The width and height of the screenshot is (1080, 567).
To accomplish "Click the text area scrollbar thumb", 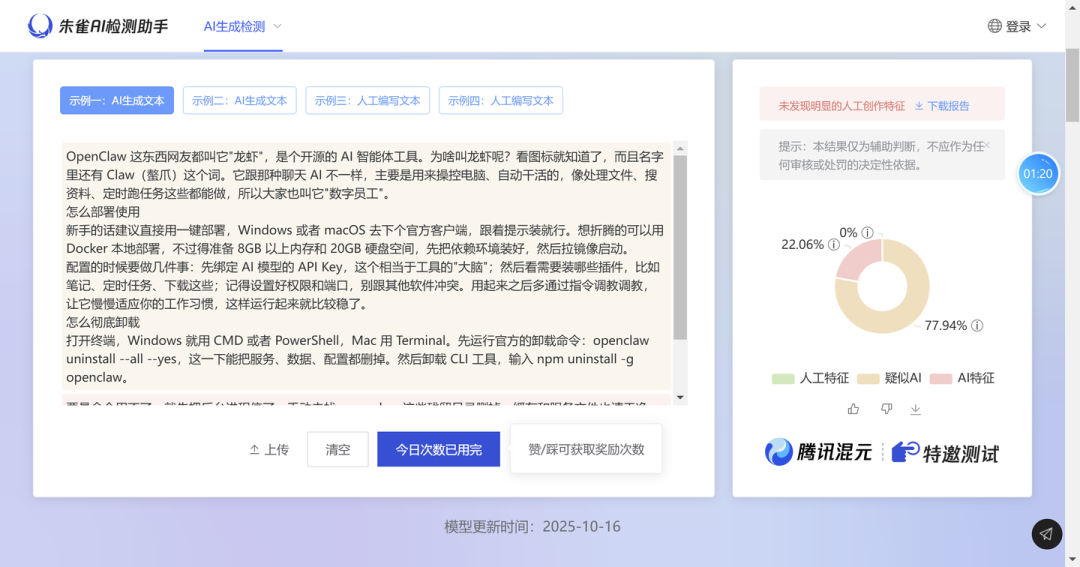I will click(x=681, y=247).
